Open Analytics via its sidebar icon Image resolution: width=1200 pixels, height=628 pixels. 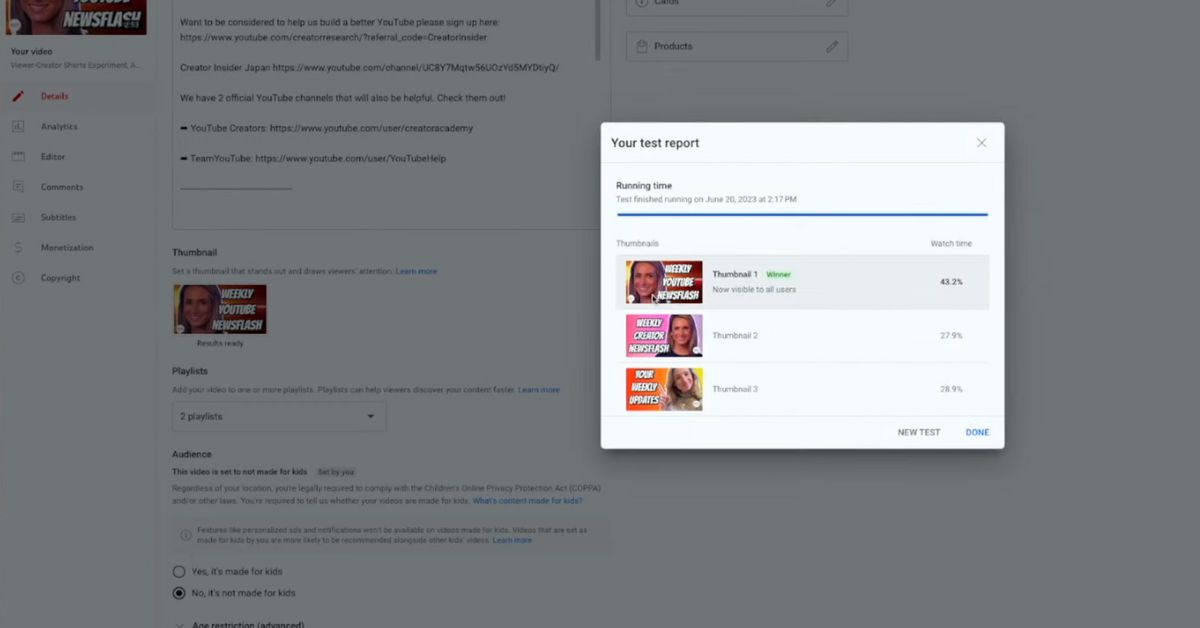(18, 127)
